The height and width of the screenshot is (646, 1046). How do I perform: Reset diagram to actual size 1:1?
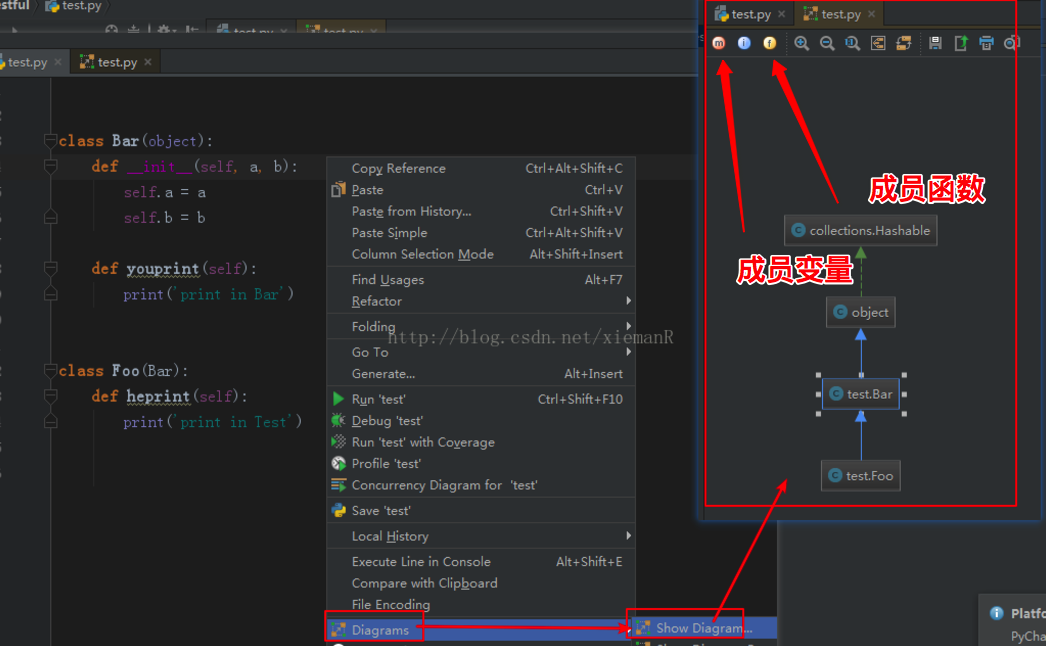pyautogui.click(x=852, y=43)
